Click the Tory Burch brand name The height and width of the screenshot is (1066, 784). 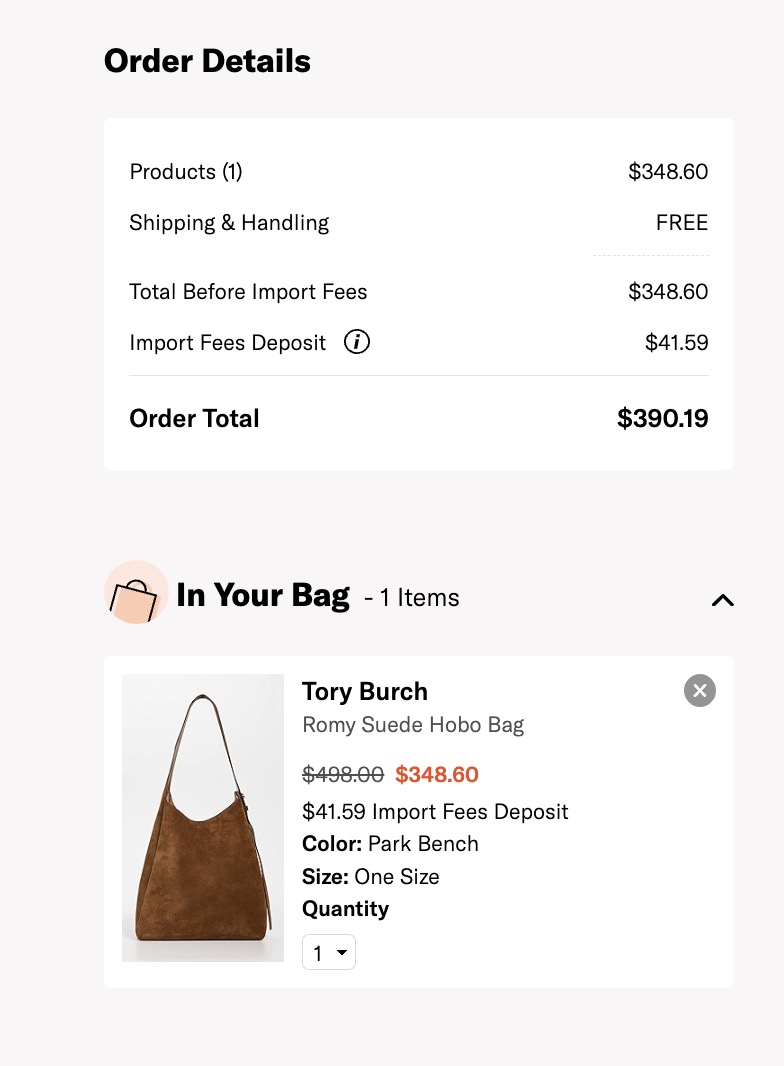pyautogui.click(x=365, y=692)
